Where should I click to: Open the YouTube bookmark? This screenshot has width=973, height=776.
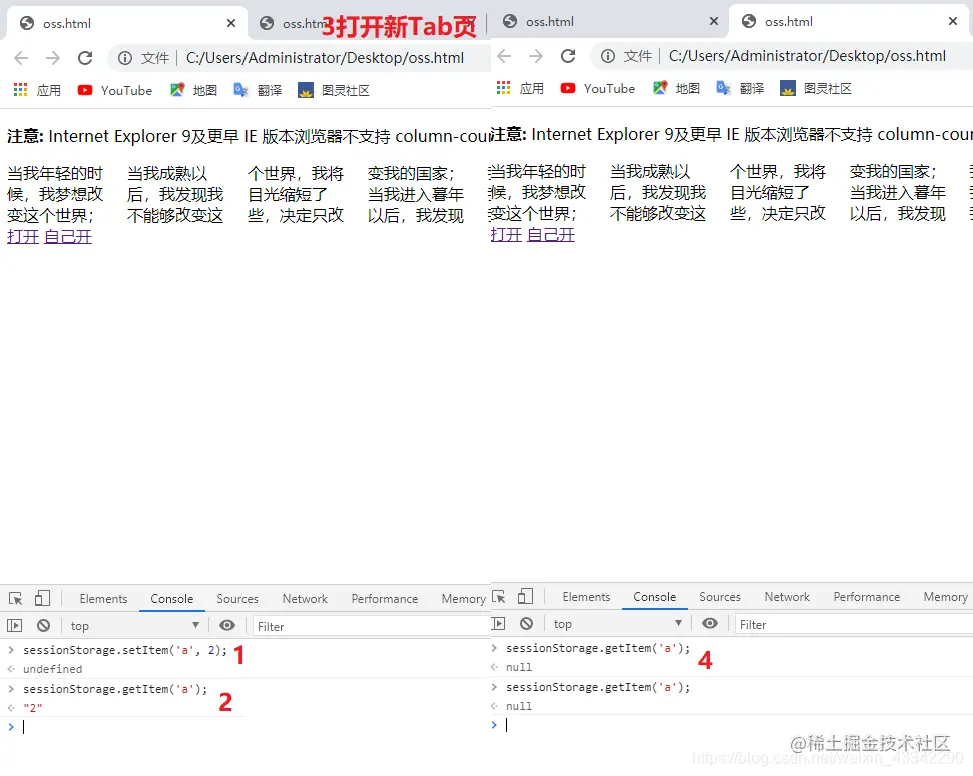[x=113, y=89]
